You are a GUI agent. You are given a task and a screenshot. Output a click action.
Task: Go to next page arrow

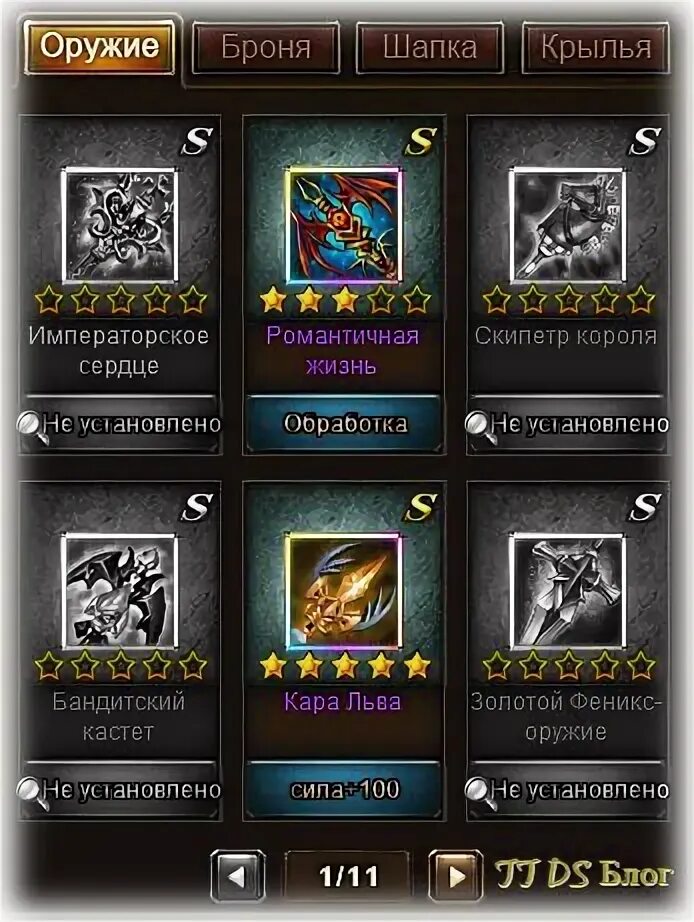[455, 877]
